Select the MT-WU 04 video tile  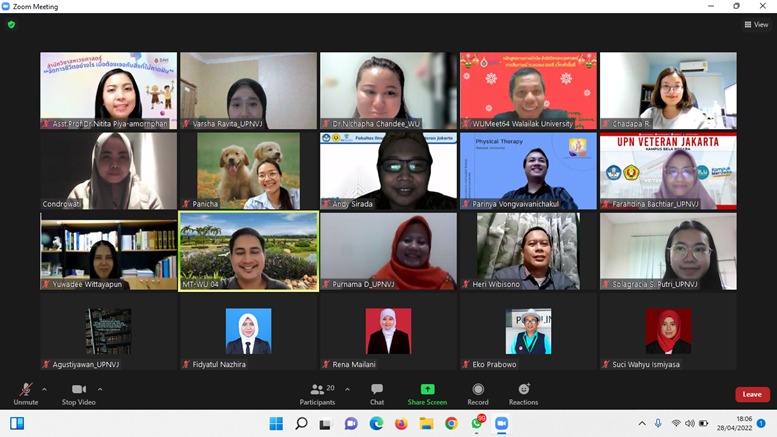(248, 251)
